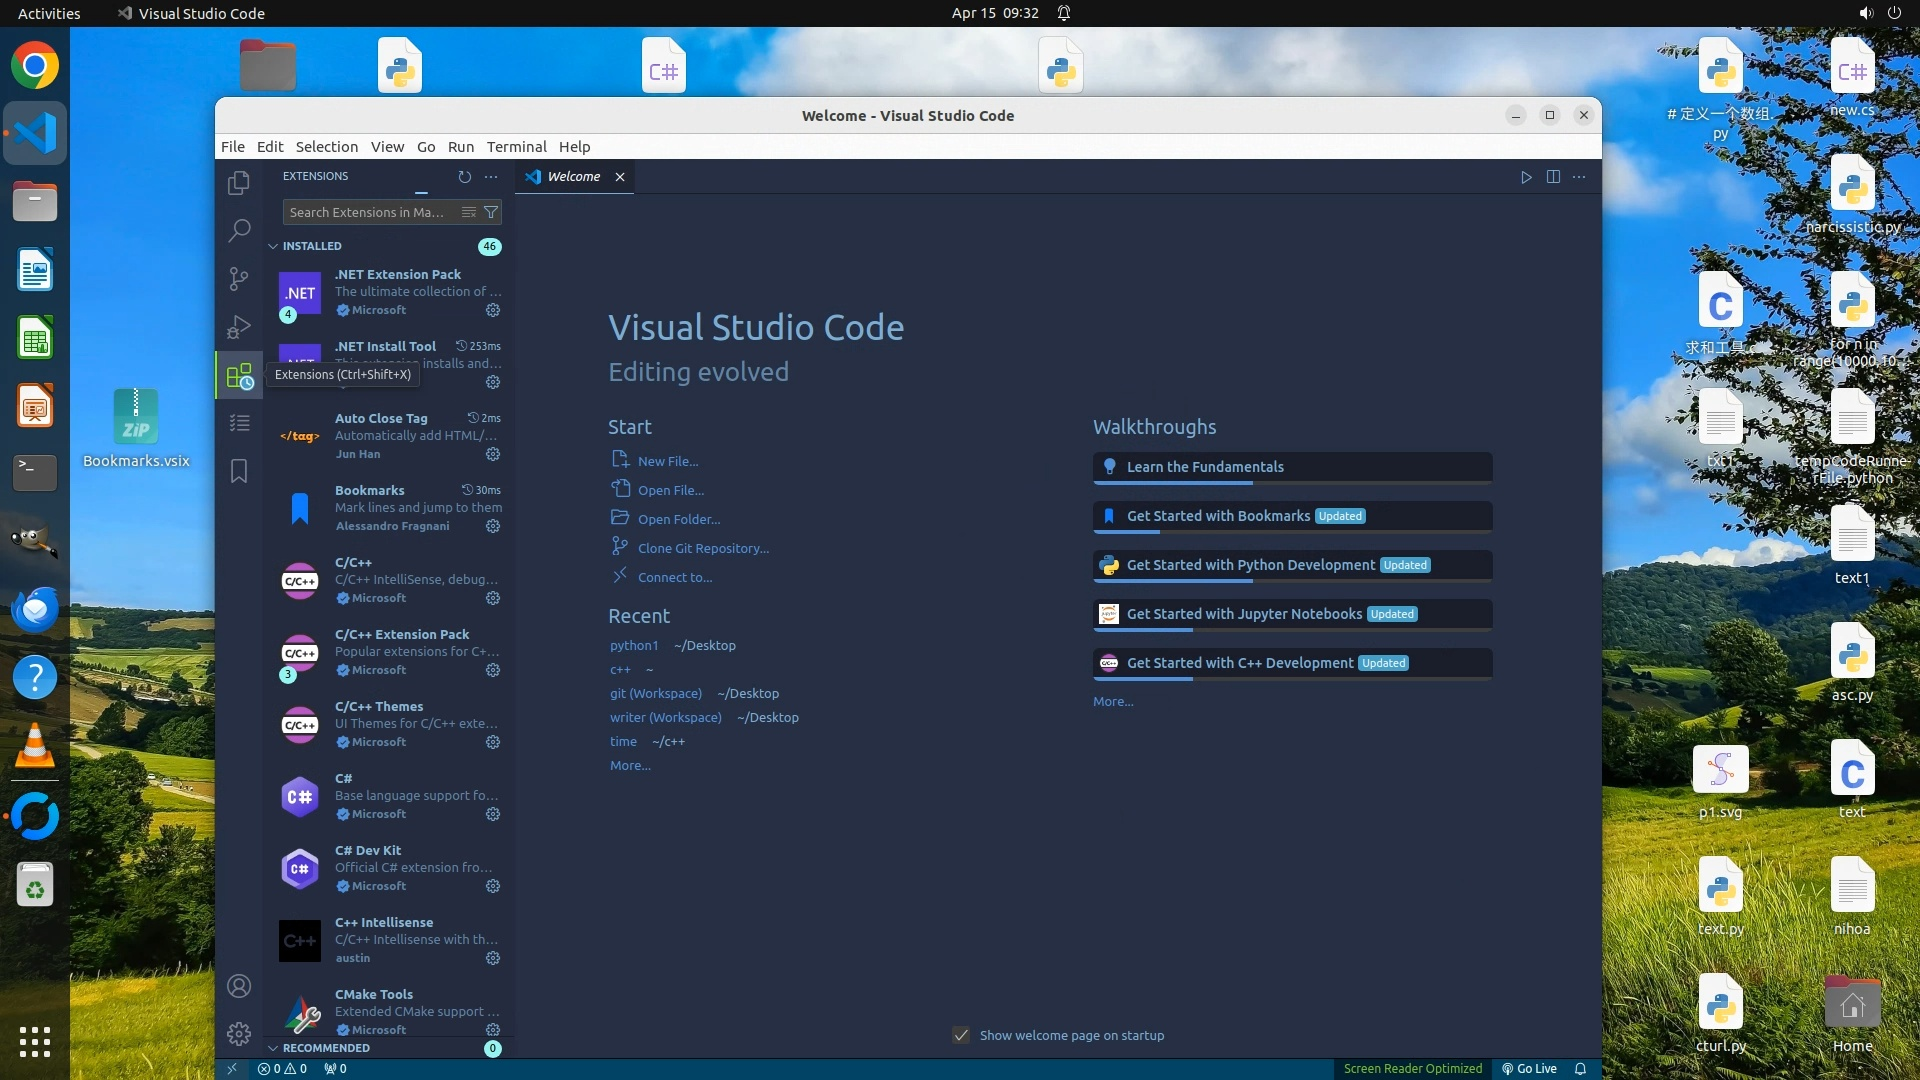This screenshot has height=1080, width=1920.
Task: Click the Search Extensions input field
Action: click(x=368, y=212)
